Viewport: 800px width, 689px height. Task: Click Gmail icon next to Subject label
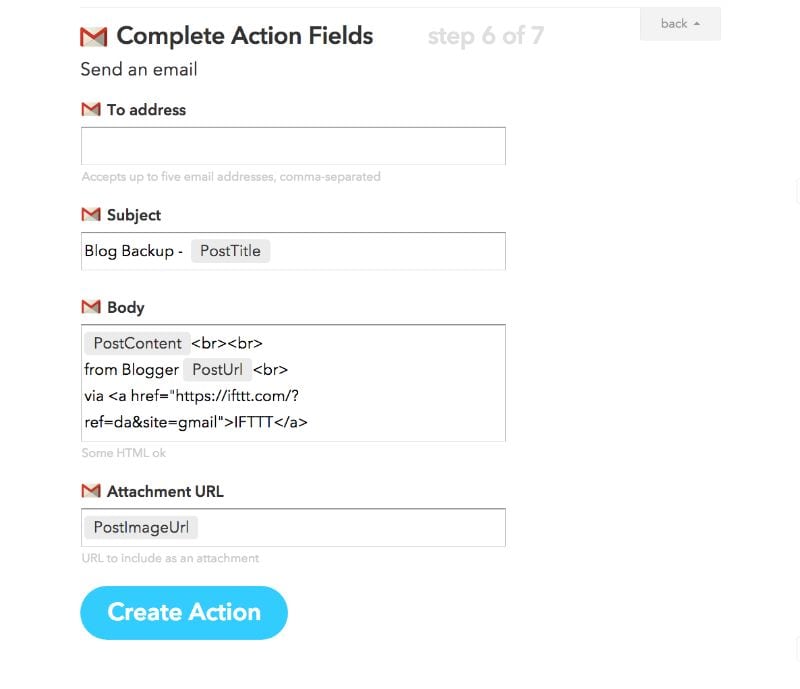pyautogui.click(x=91, y=214)
